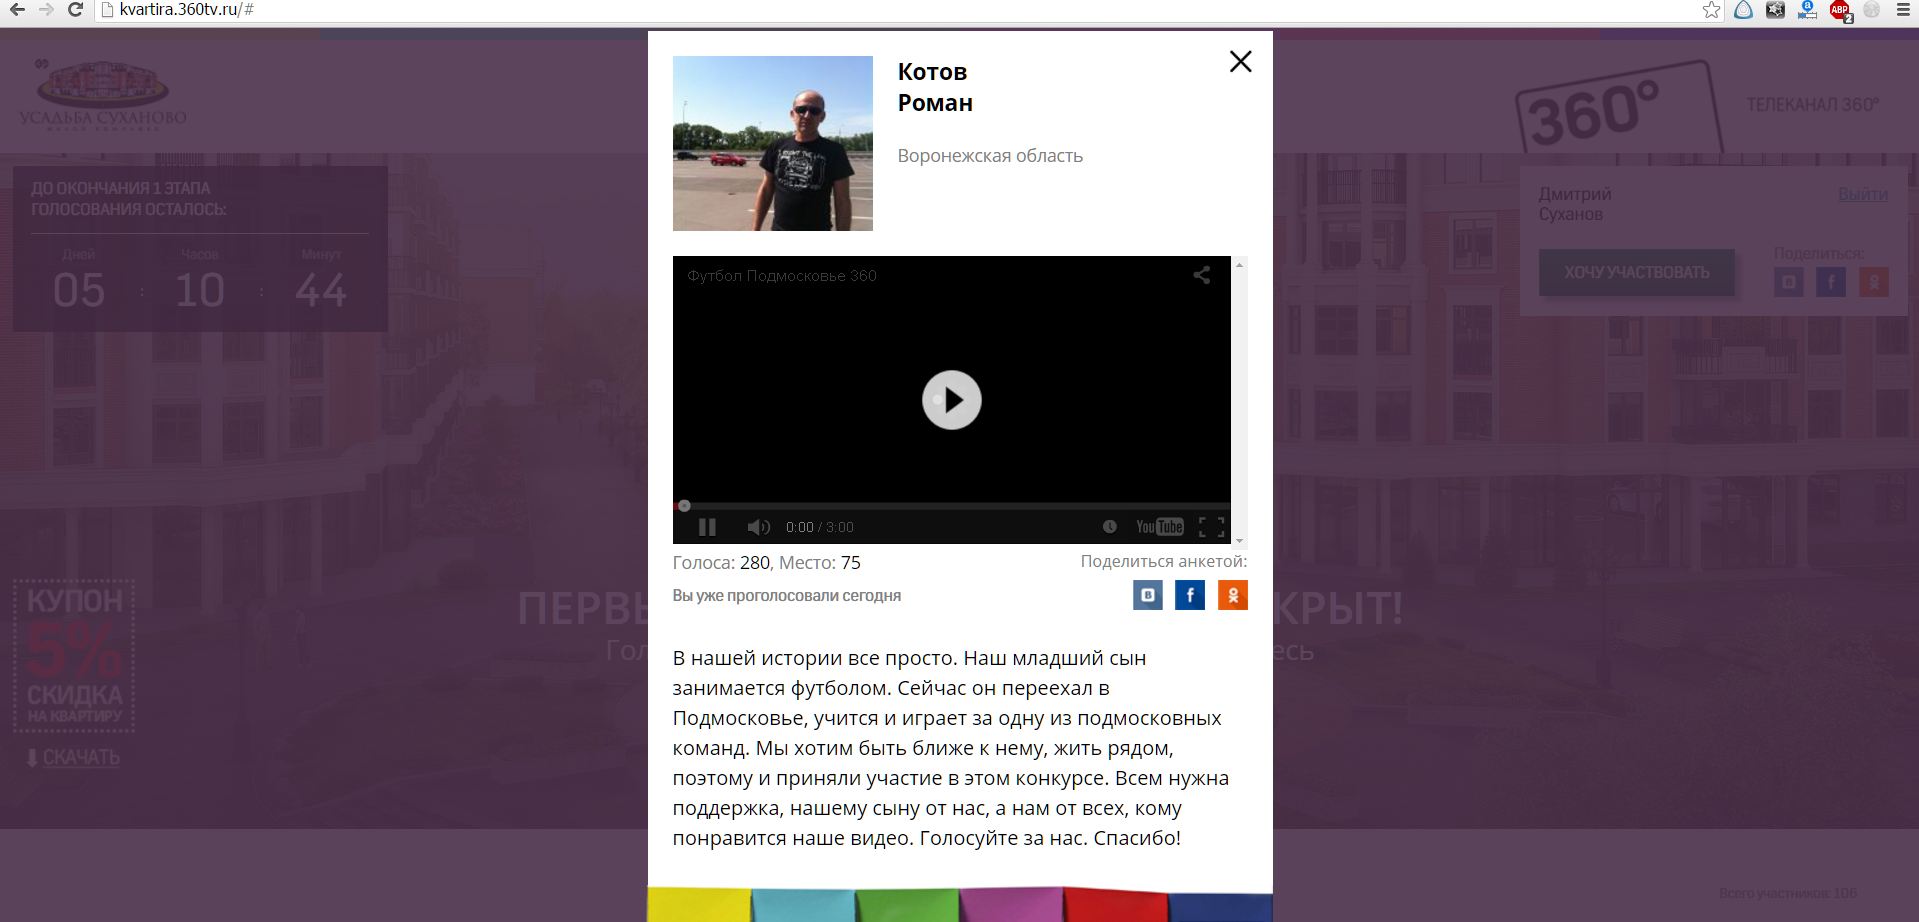Seek on the video progress bar
This screenshot has height=922, width=1919.
(x=951, y=506)
